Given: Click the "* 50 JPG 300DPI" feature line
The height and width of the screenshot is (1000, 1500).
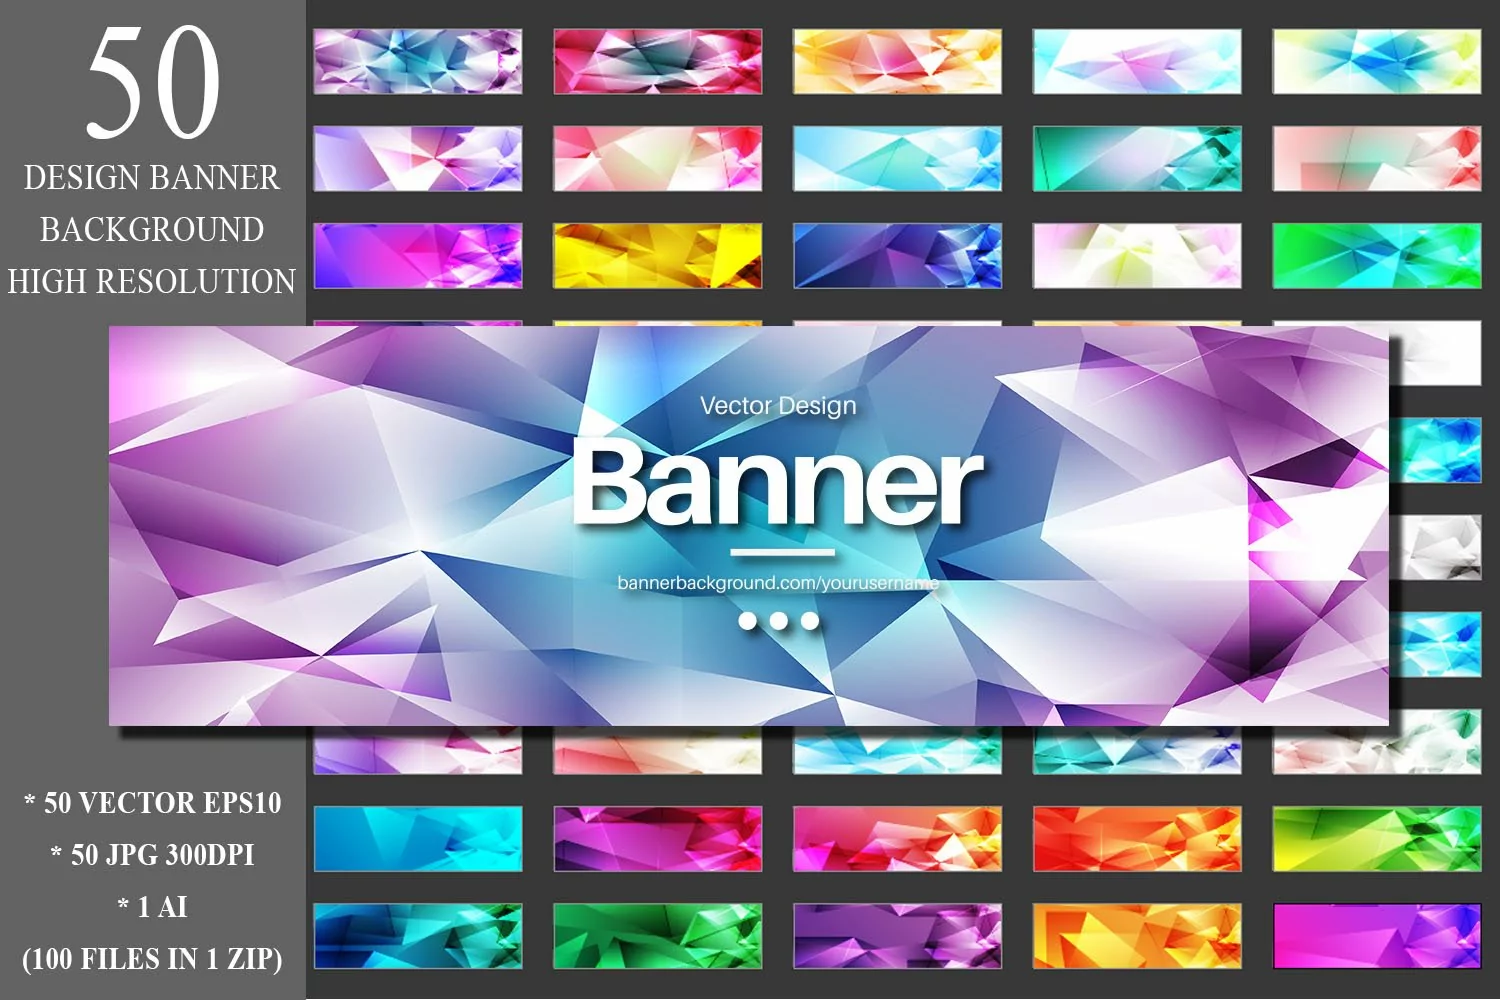Looking at the screenshot, I should [153, 855].
